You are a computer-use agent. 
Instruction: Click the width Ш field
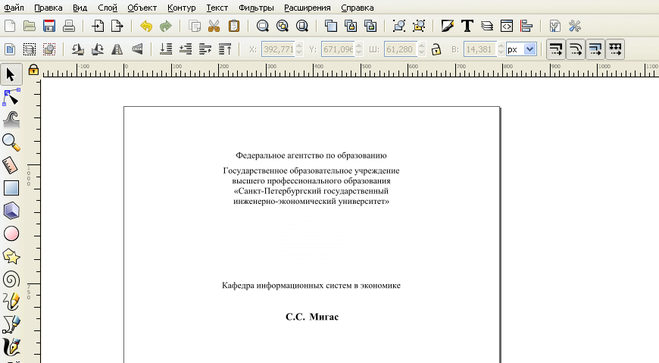pyautogui.click(x=400, y=49)
